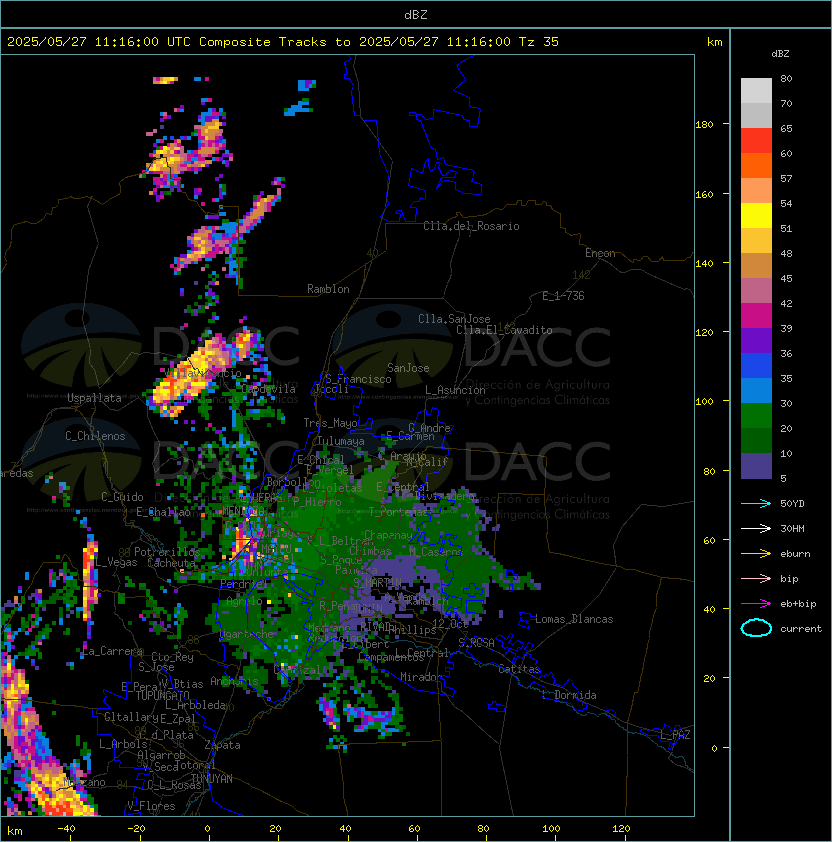832x842 pixels.
Task: Pick the bright yellow 51-54 dBZ swatch
Action: pyautogui.click(x=756, y=216)
